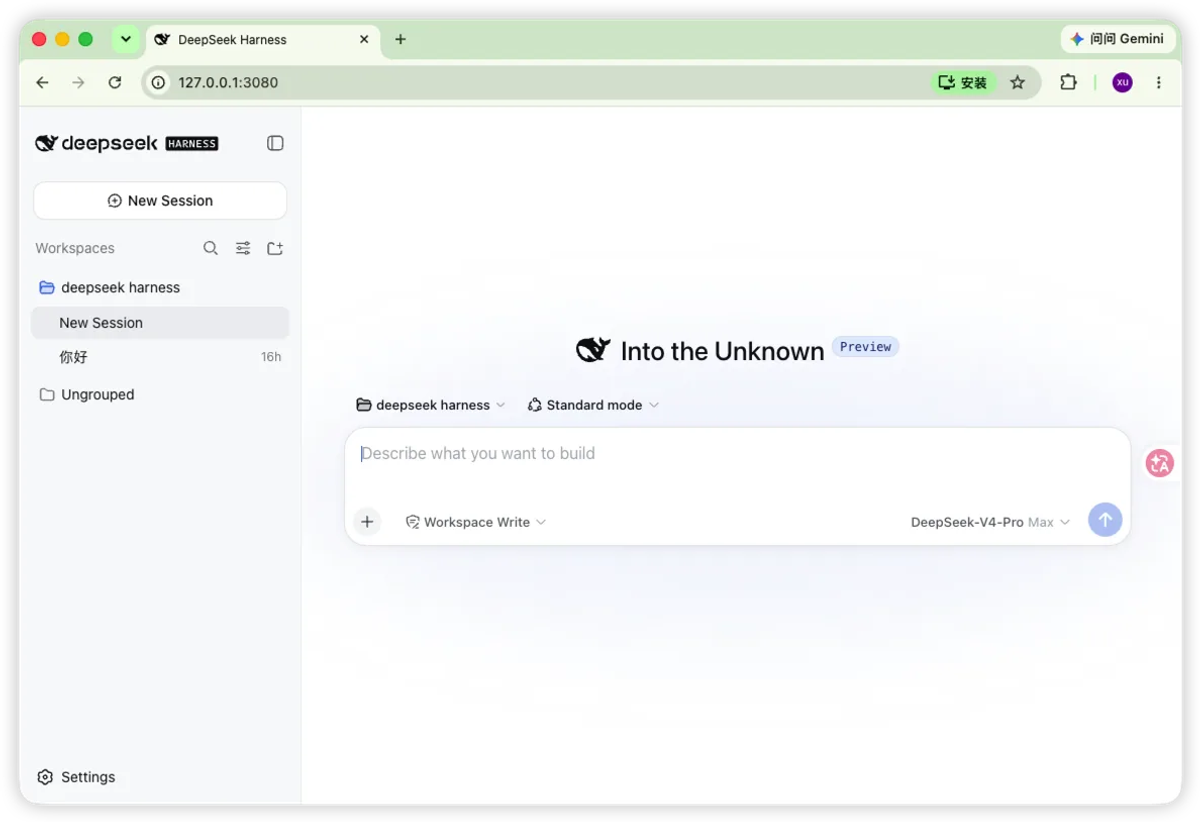Search workspaces with the magnifier icon
The image size is (1200, 822).
point(210,248)
